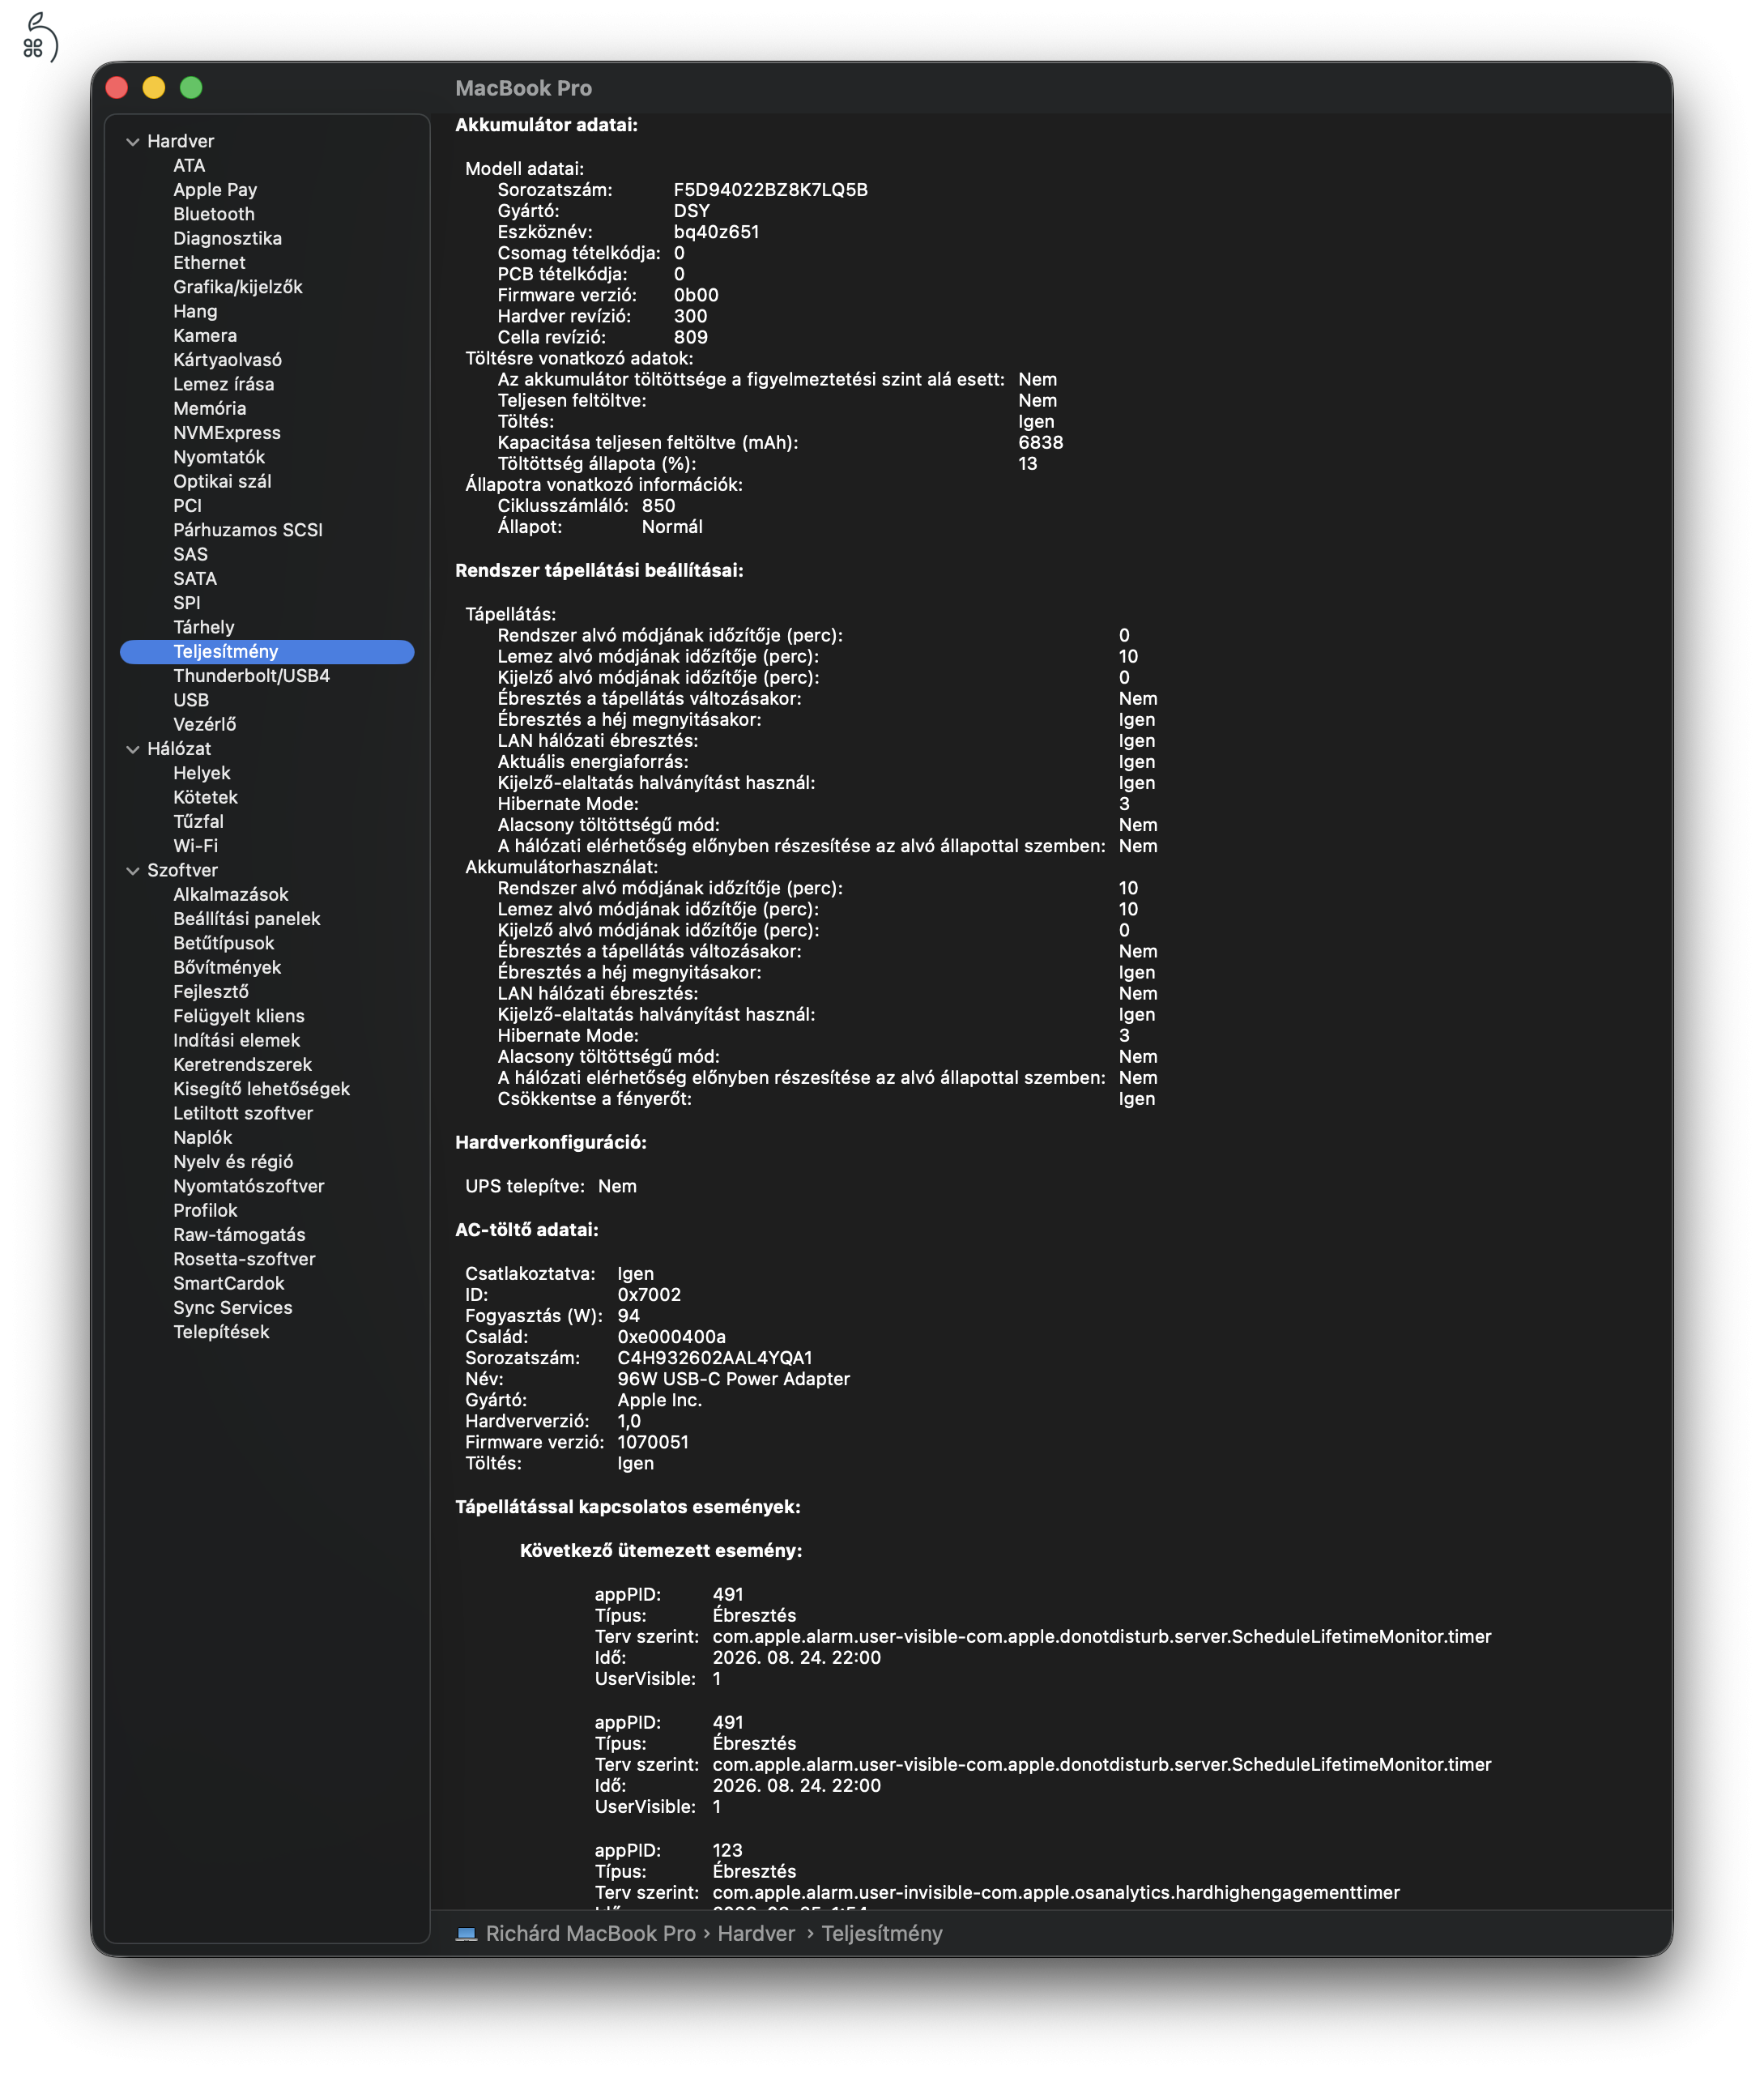
Task: Click Richárd MacBook Pro in path bar
Action: [590, 1934]
